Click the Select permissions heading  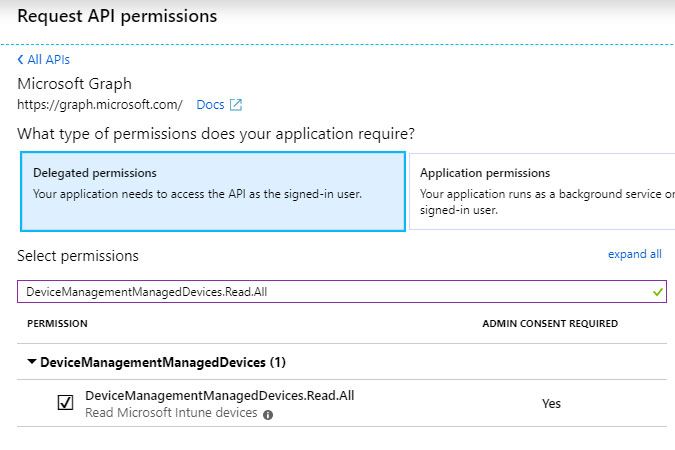(78, 256)
